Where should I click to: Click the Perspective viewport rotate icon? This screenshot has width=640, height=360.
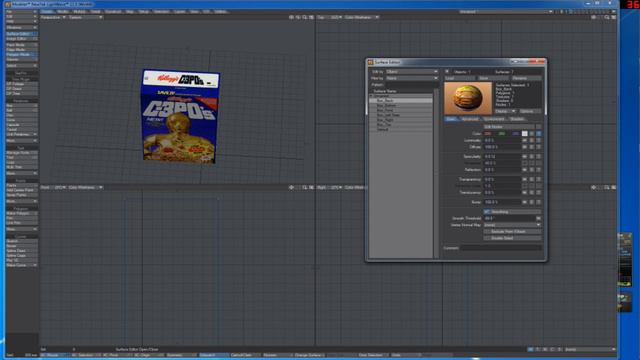298,18
